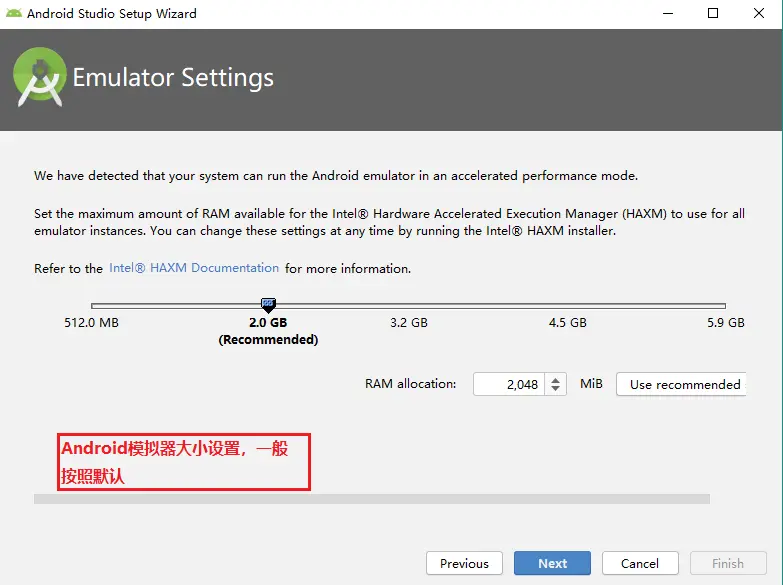Image resolution: width=783 pixels, height=585 pixels.
Task: Minimize the Setup Wizard window
Action: pos(668,13)
